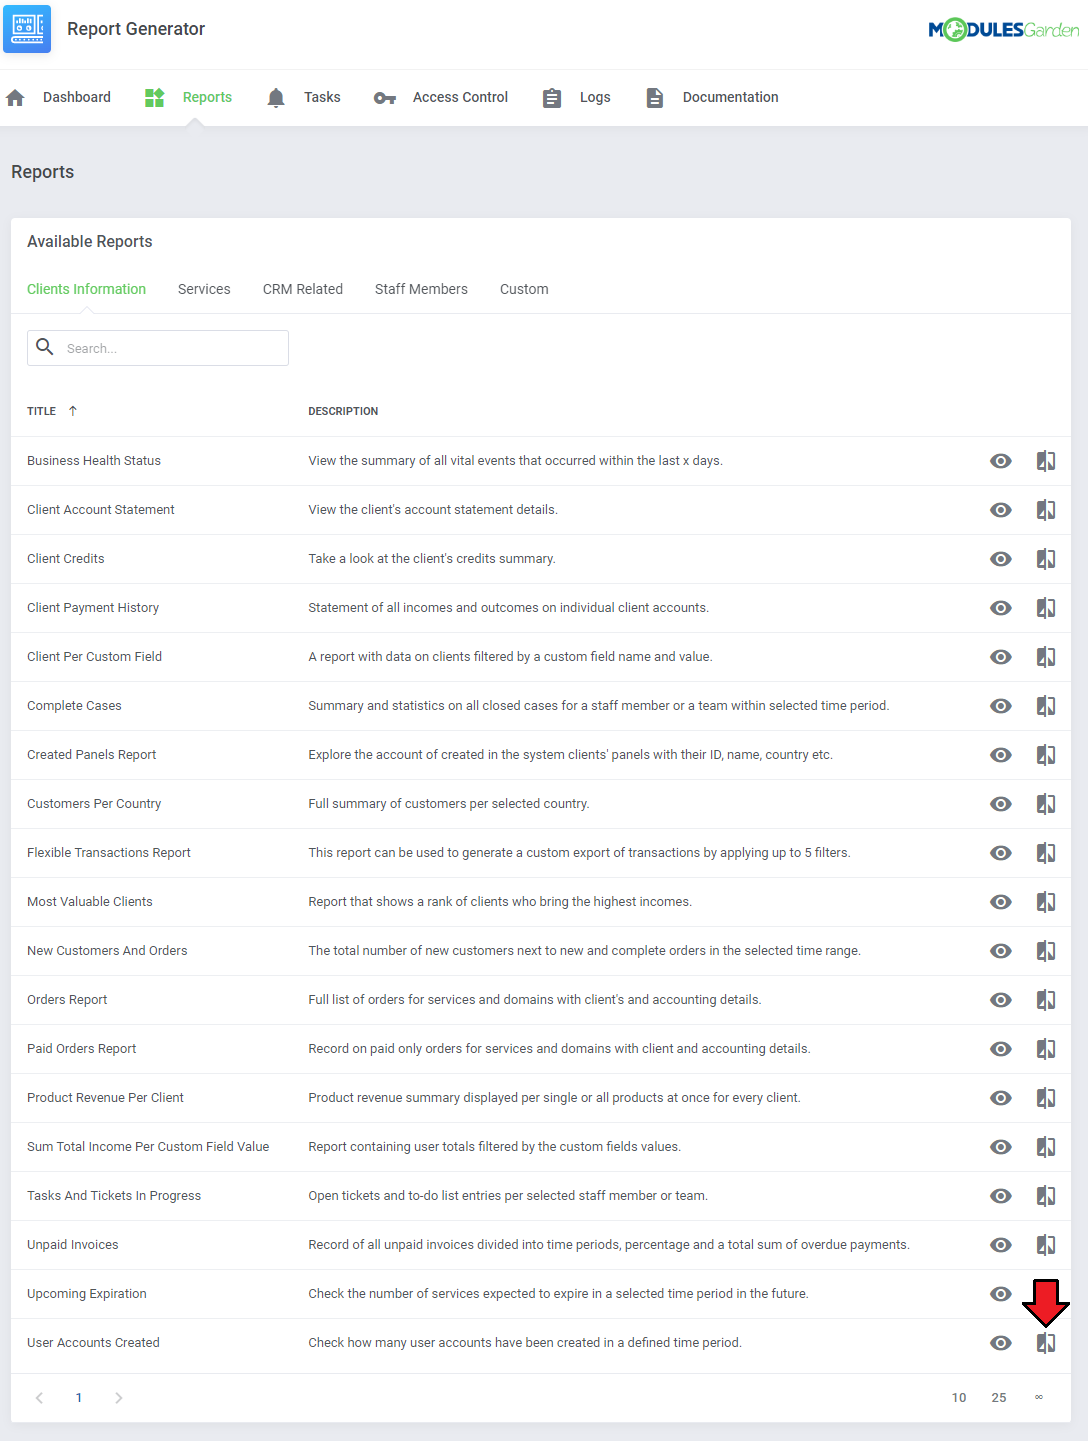1088x1441 pixels.
Task: Open the Dashboard menu item
Action: point(59,97)
